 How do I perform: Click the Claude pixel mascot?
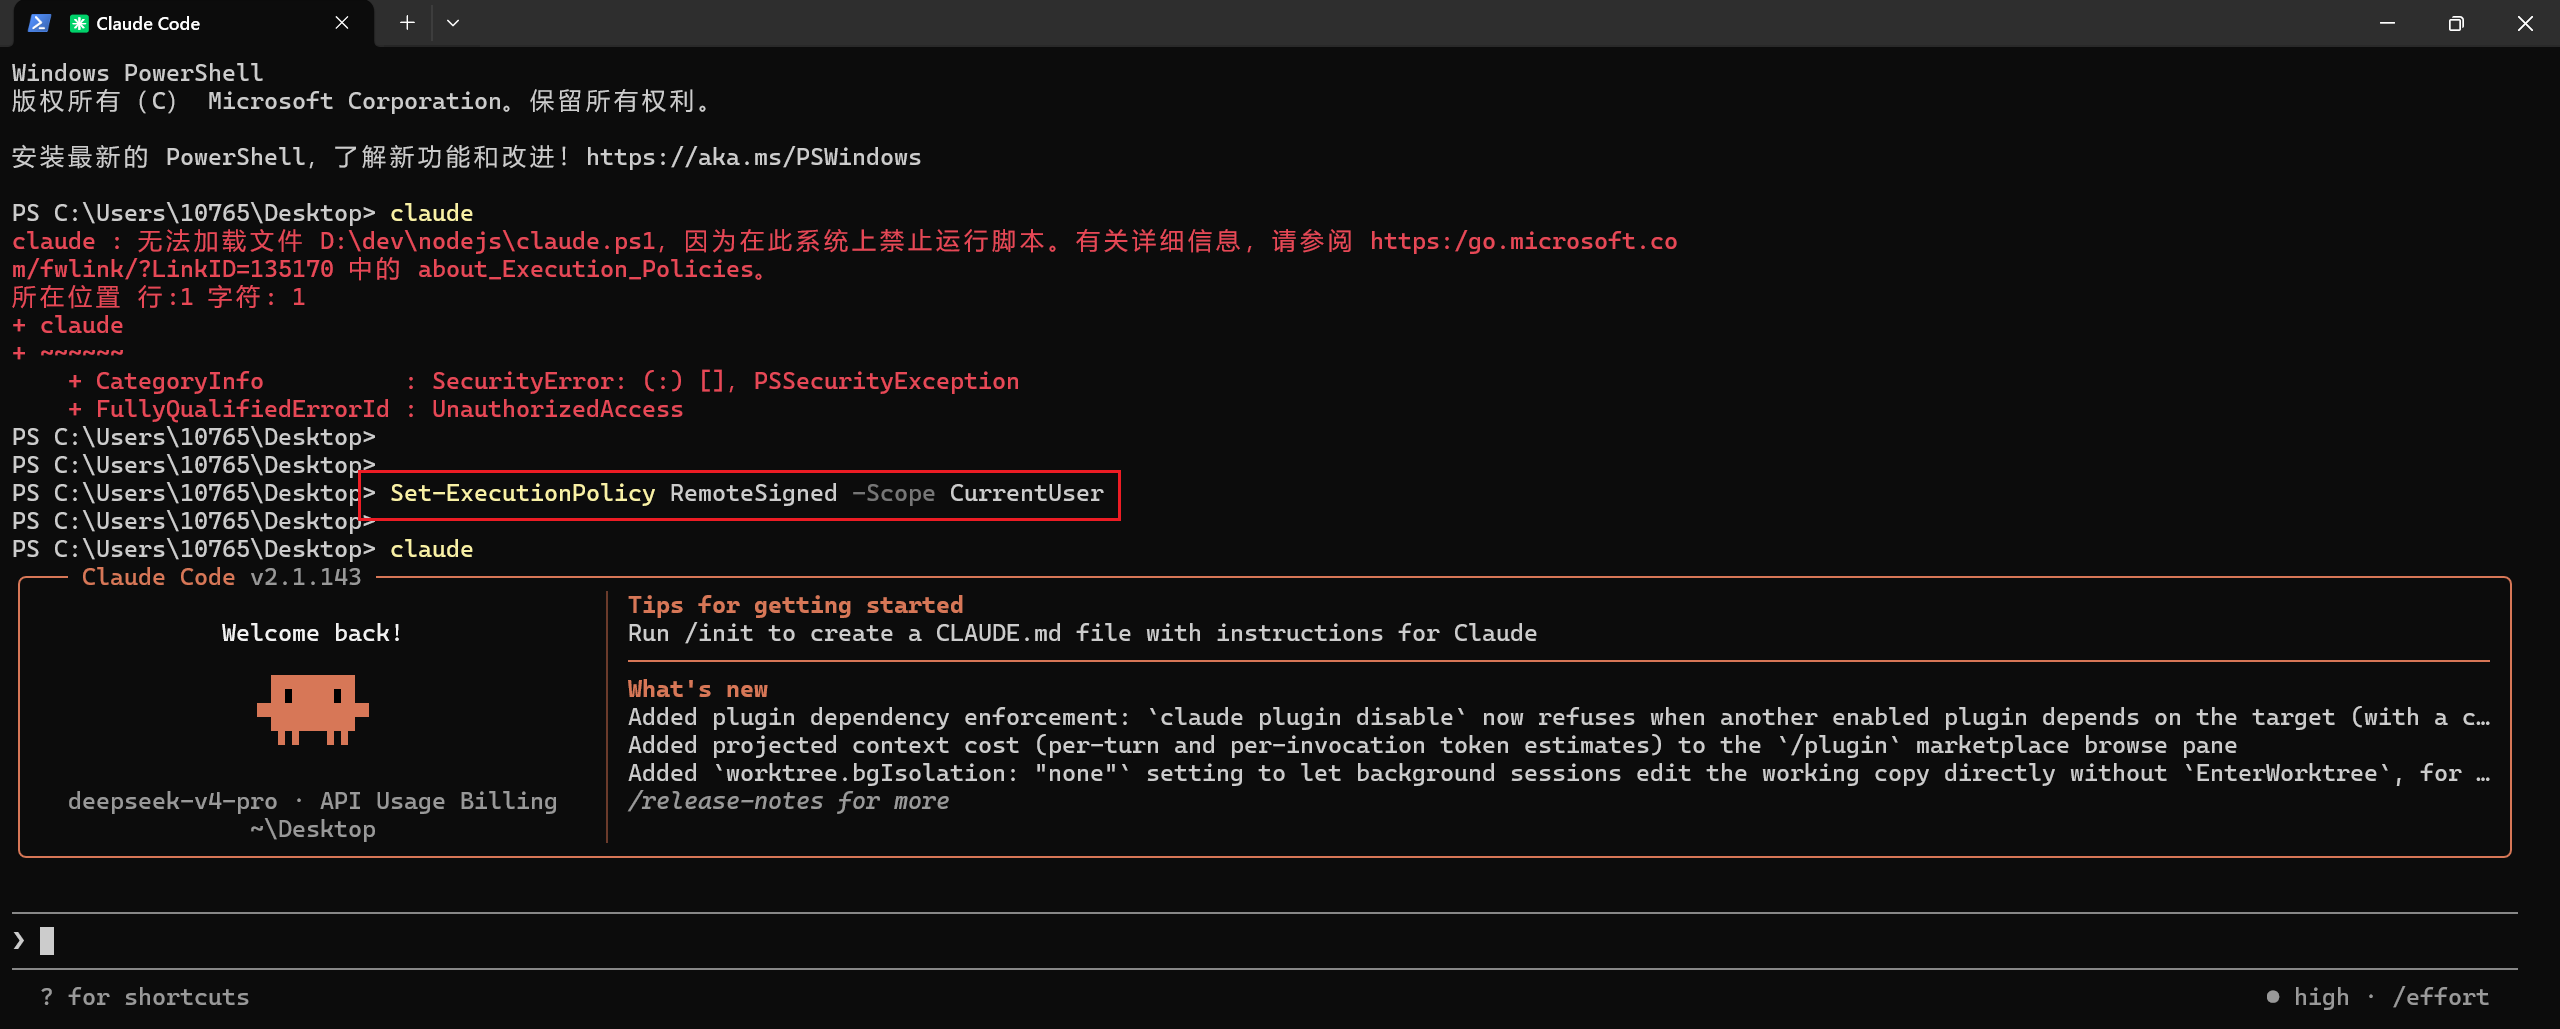coord(313,710)
